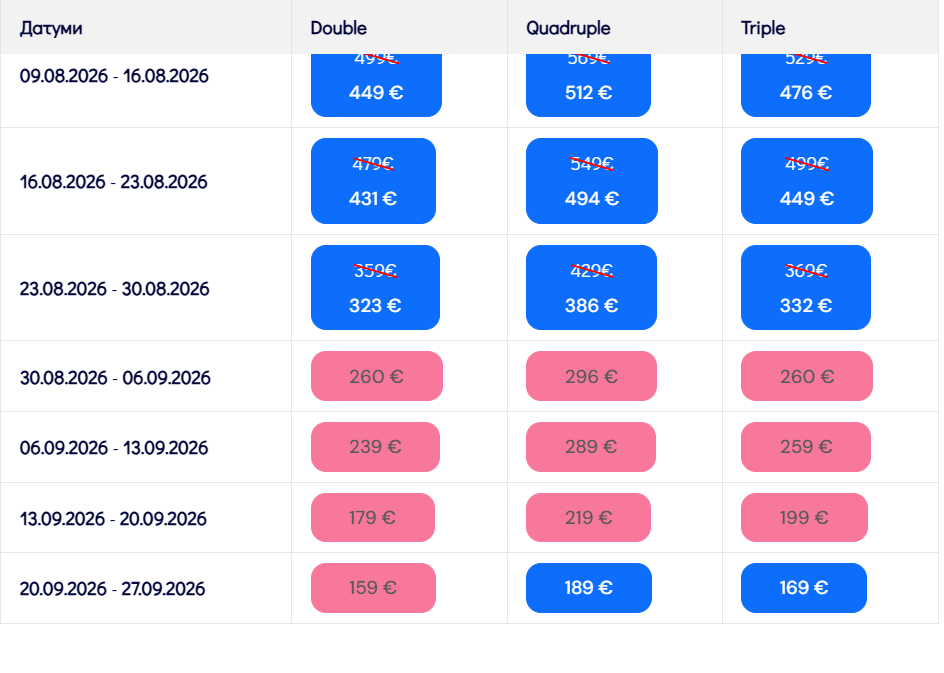The image size is (944, 673).
Task: Click the 189 € Quadruple price button
Action: pos(588,588)
